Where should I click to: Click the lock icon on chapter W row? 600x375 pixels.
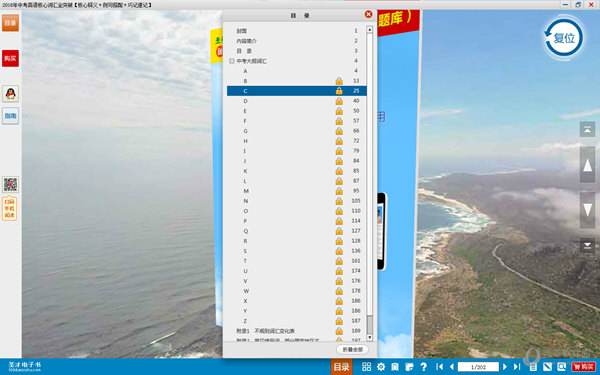[x=339, y=291]
